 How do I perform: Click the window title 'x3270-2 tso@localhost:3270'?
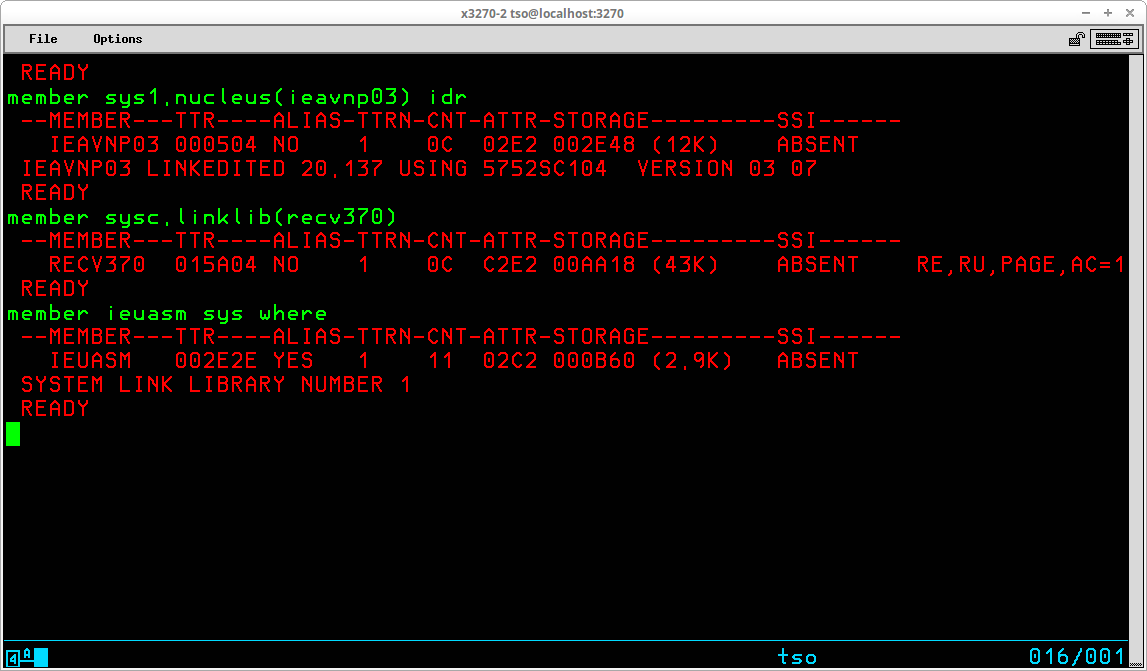tap(542, 13)
